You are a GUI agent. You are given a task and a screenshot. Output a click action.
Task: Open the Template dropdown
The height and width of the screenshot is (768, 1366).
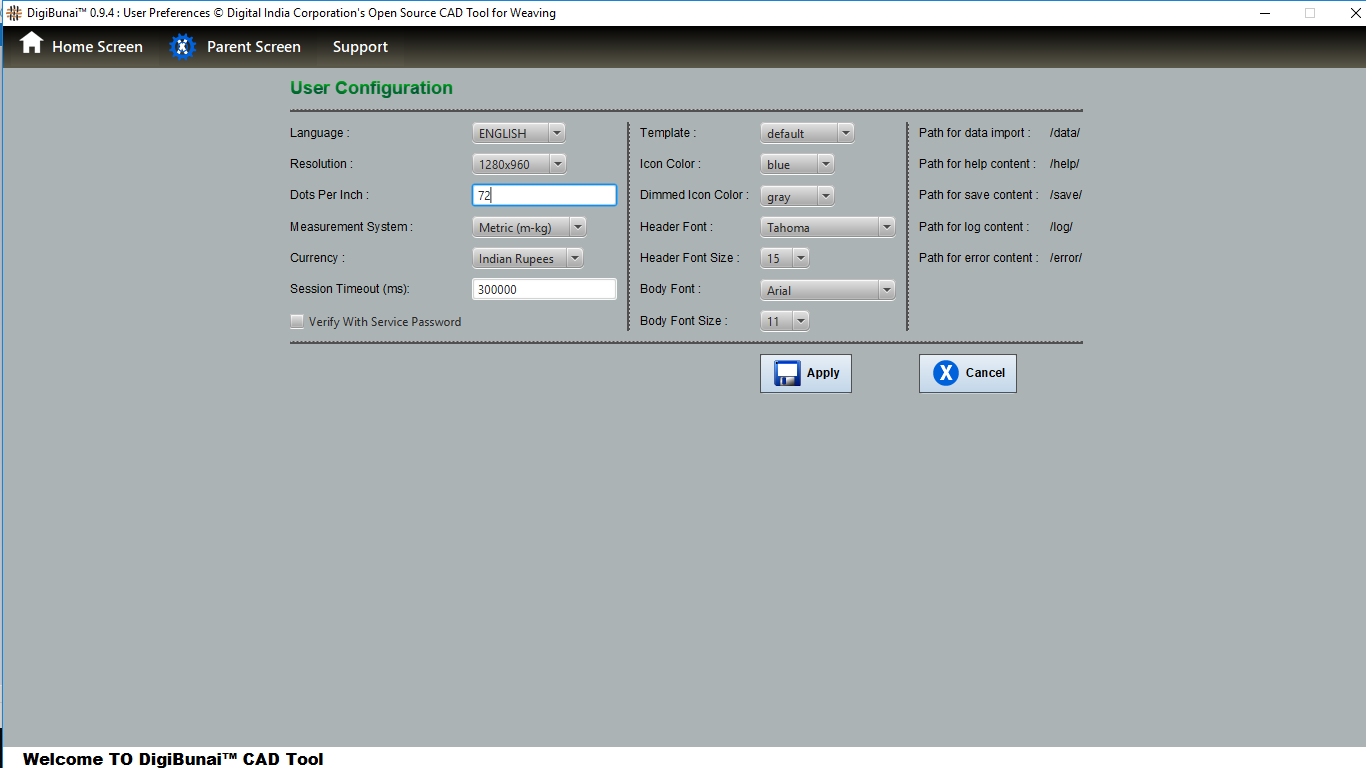point(806,133)
